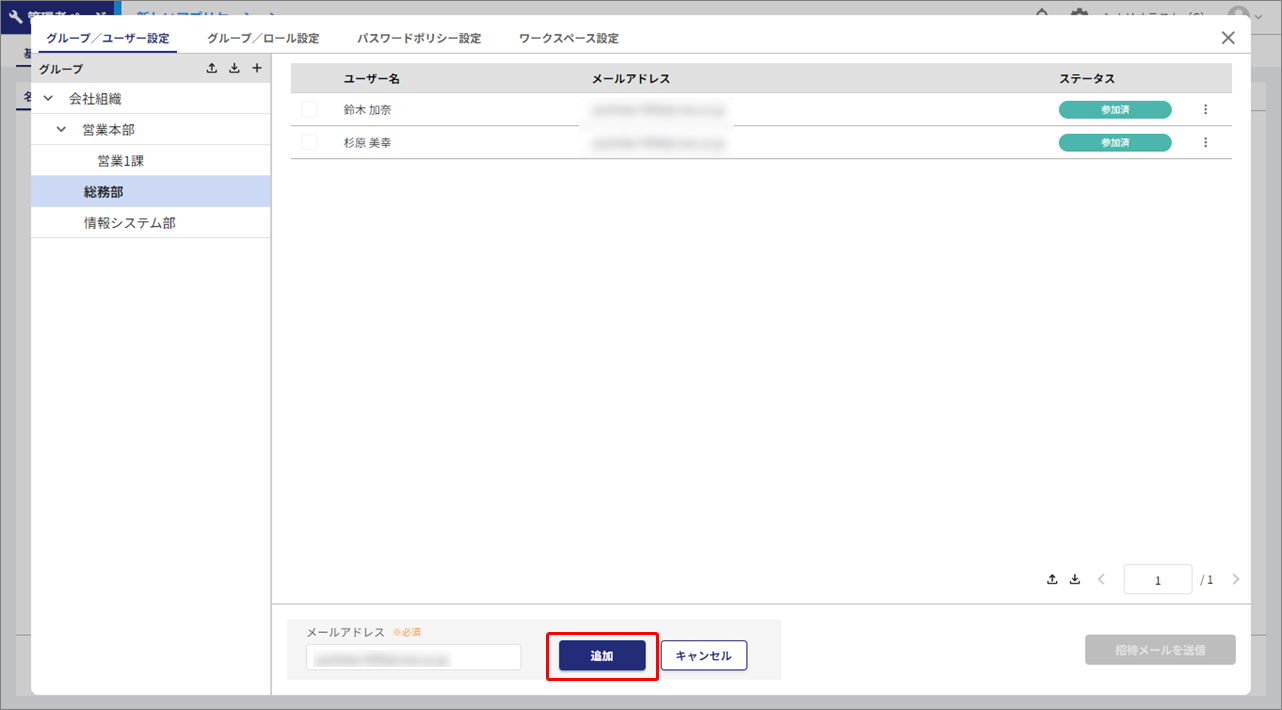Go to the next page of users

(1236, 580)
